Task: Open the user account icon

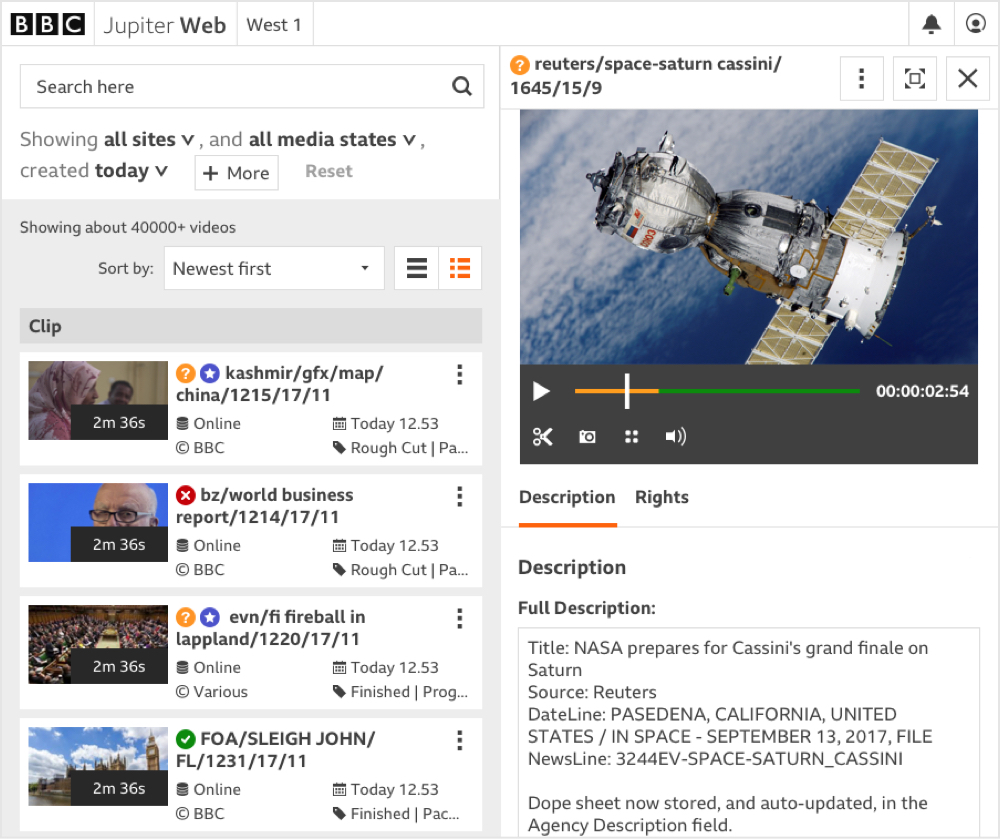Action: coord(975,23)
